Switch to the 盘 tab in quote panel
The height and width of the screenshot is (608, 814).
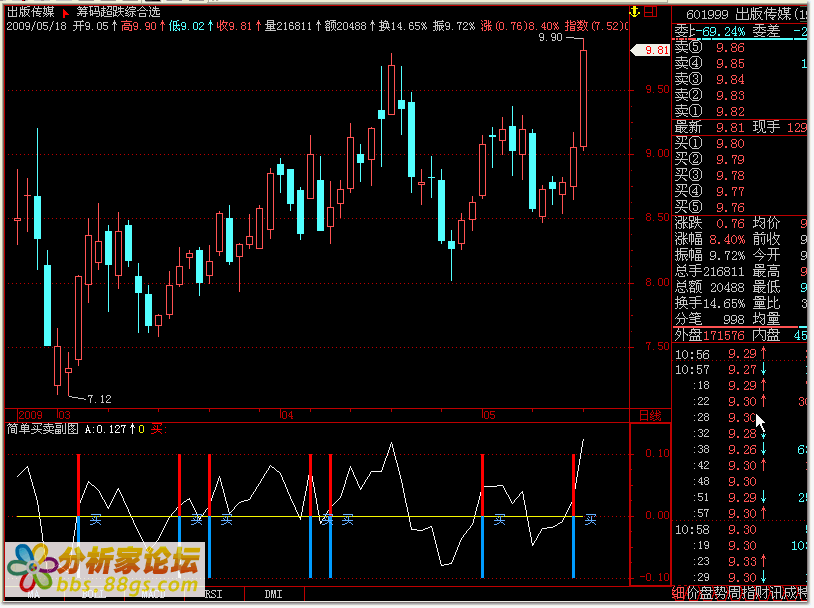[x=707, y=592]
